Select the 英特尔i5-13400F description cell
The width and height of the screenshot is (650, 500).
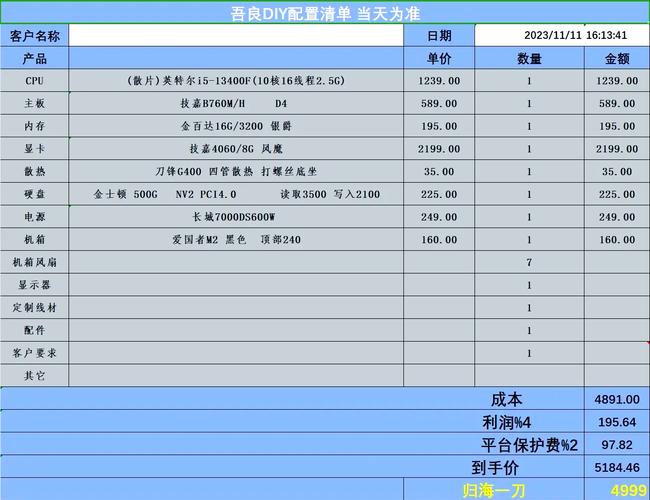[x=236, y=81]
